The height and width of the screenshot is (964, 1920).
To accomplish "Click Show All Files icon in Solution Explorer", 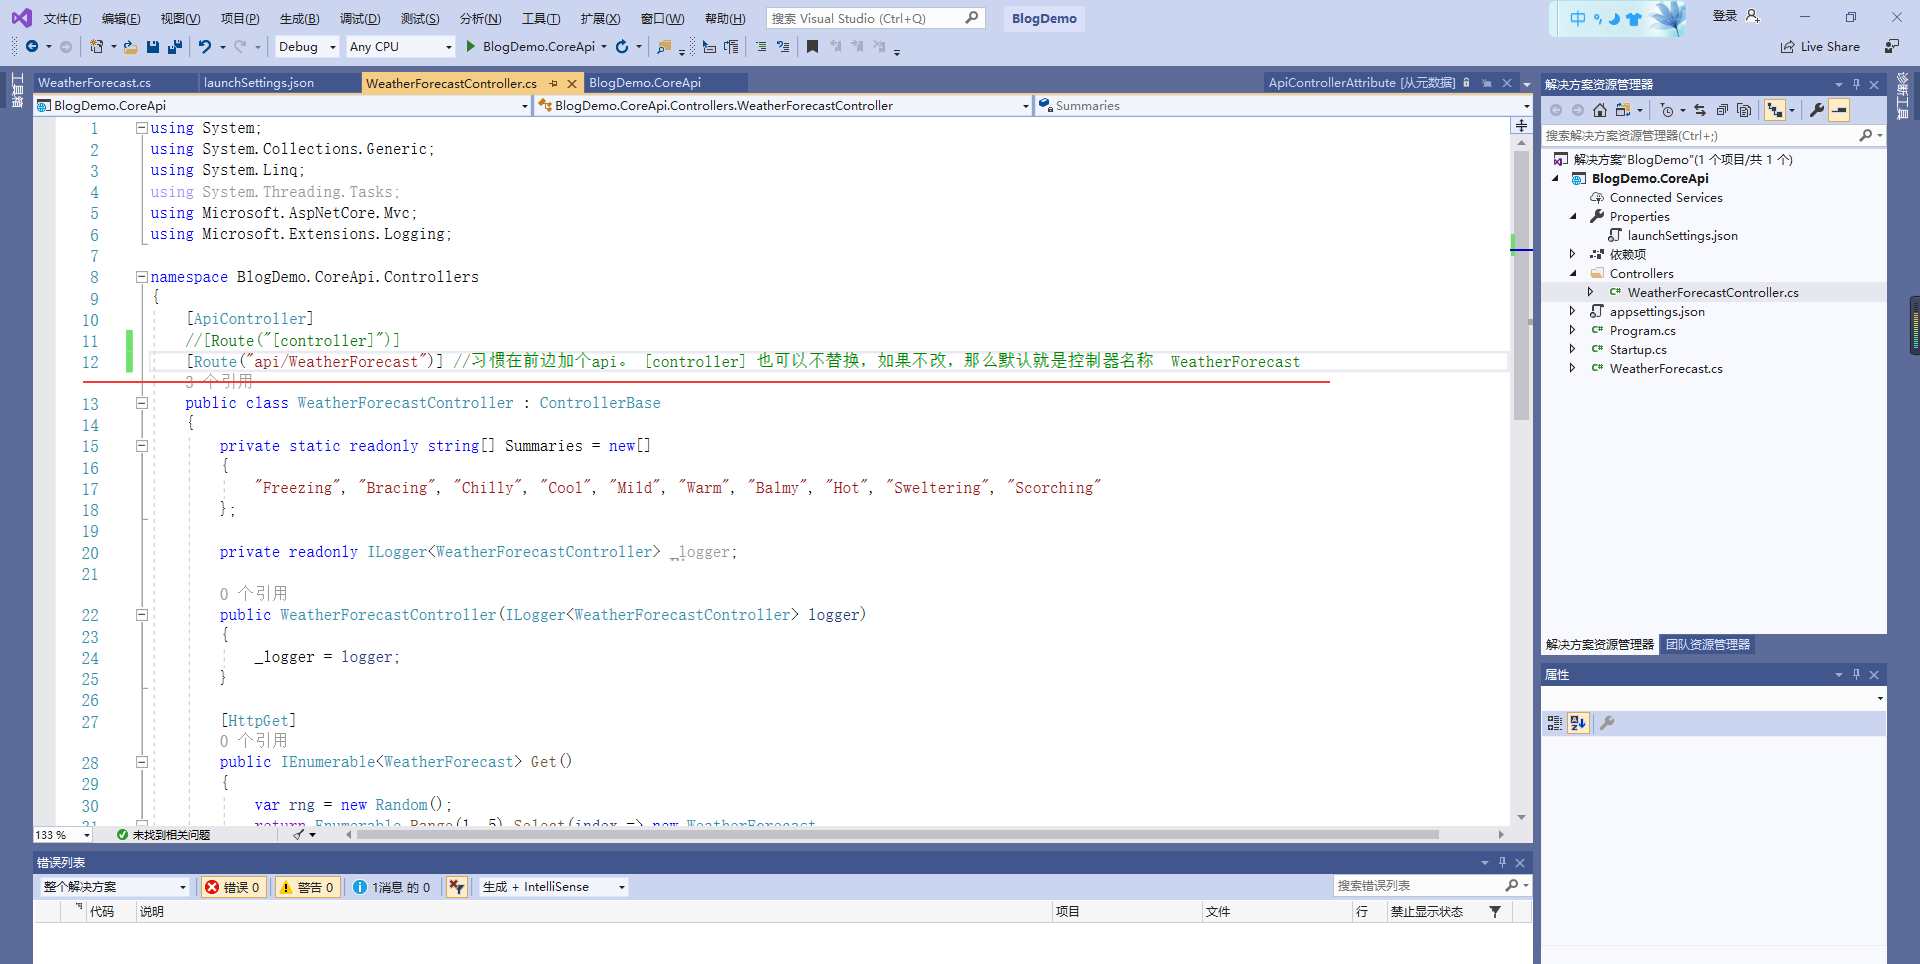I will [x=1745, y=110].
